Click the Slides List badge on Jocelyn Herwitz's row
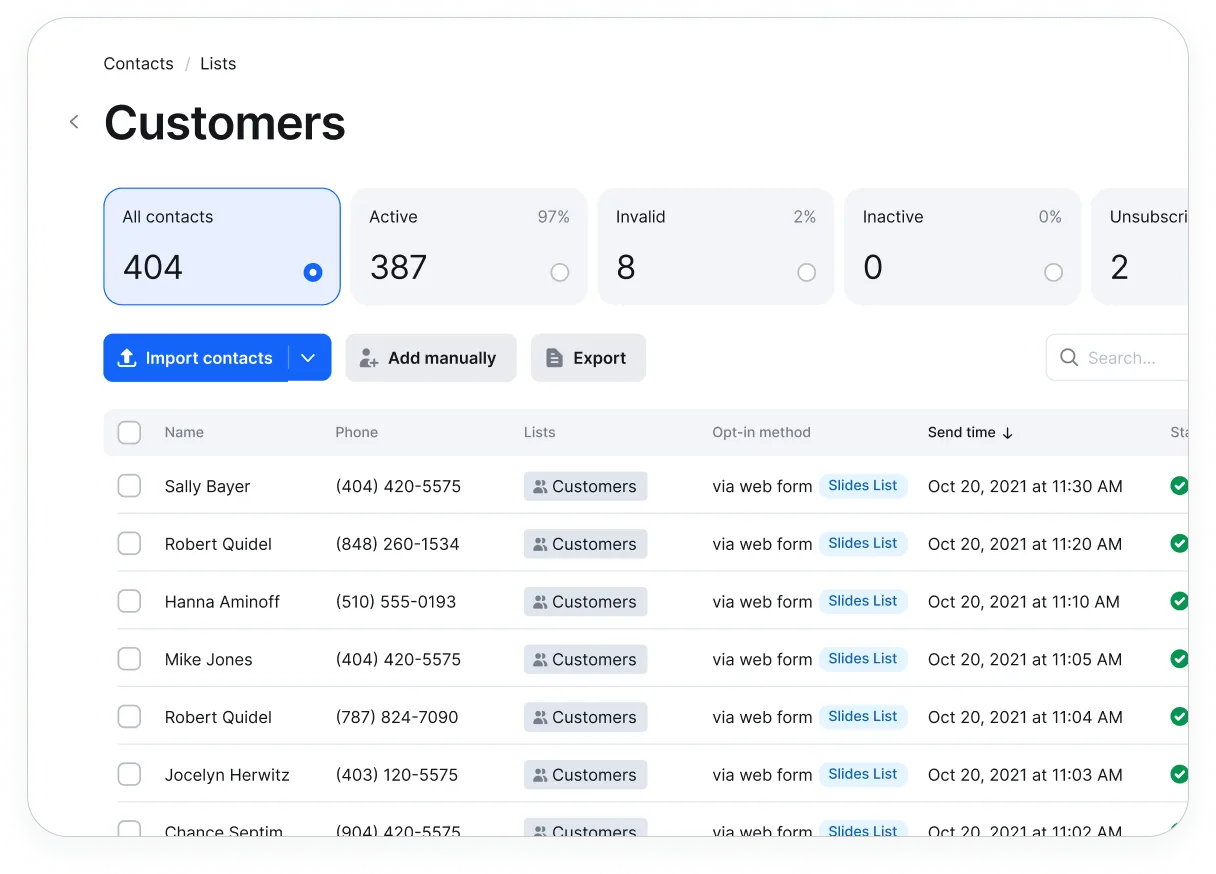The height and width of the screenshot is (874, 1216). click(x=863, y=774)
